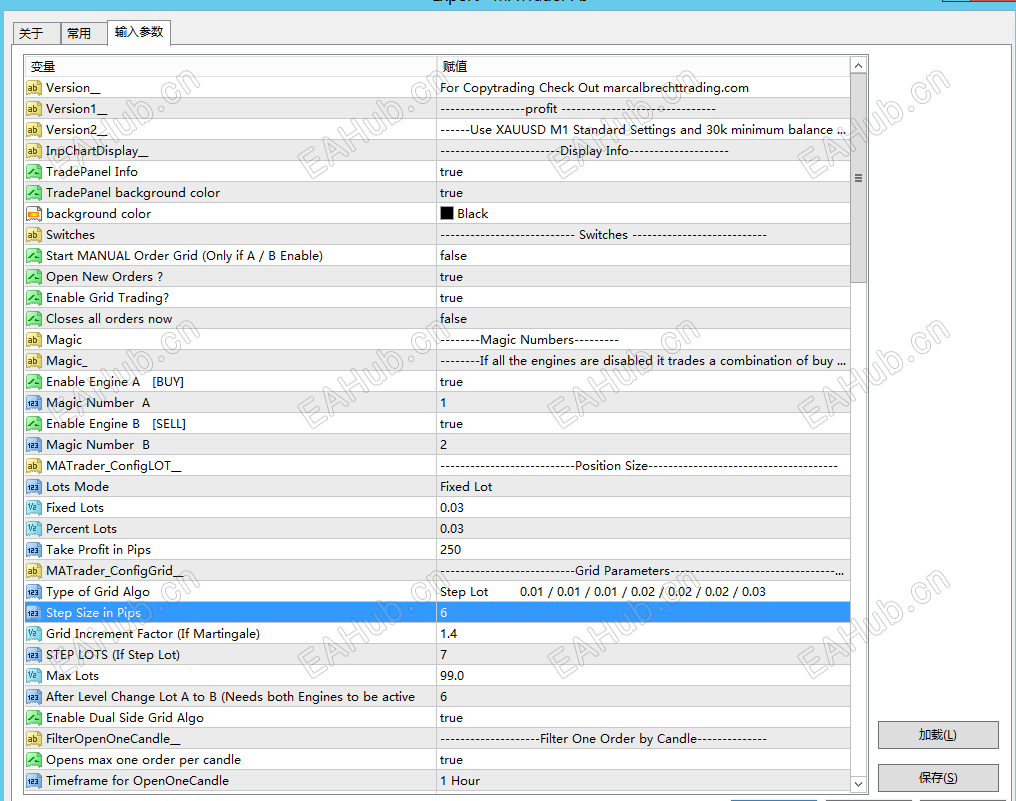Click the 加载(L) button
The width and height of the screenshot is (1016, 801).
click(938, 735)
